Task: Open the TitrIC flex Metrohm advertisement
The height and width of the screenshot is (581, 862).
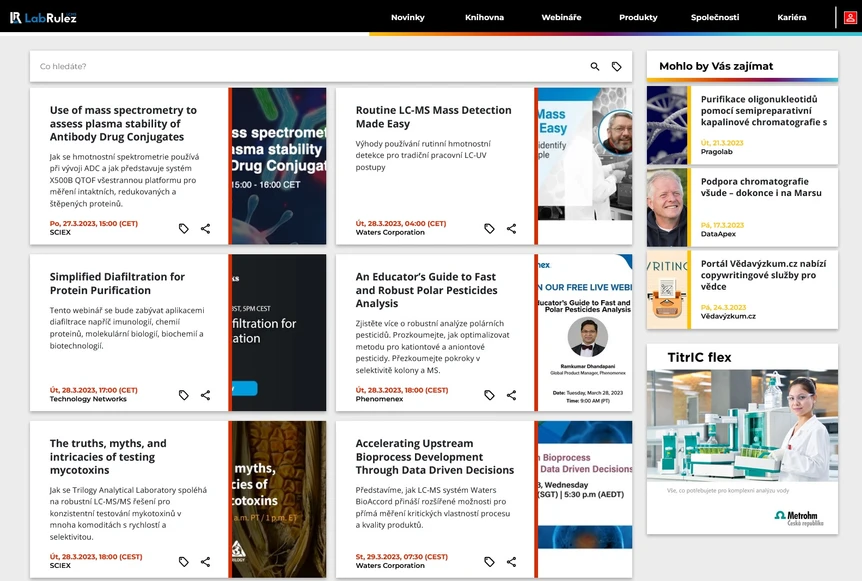Action: (743, 439)
